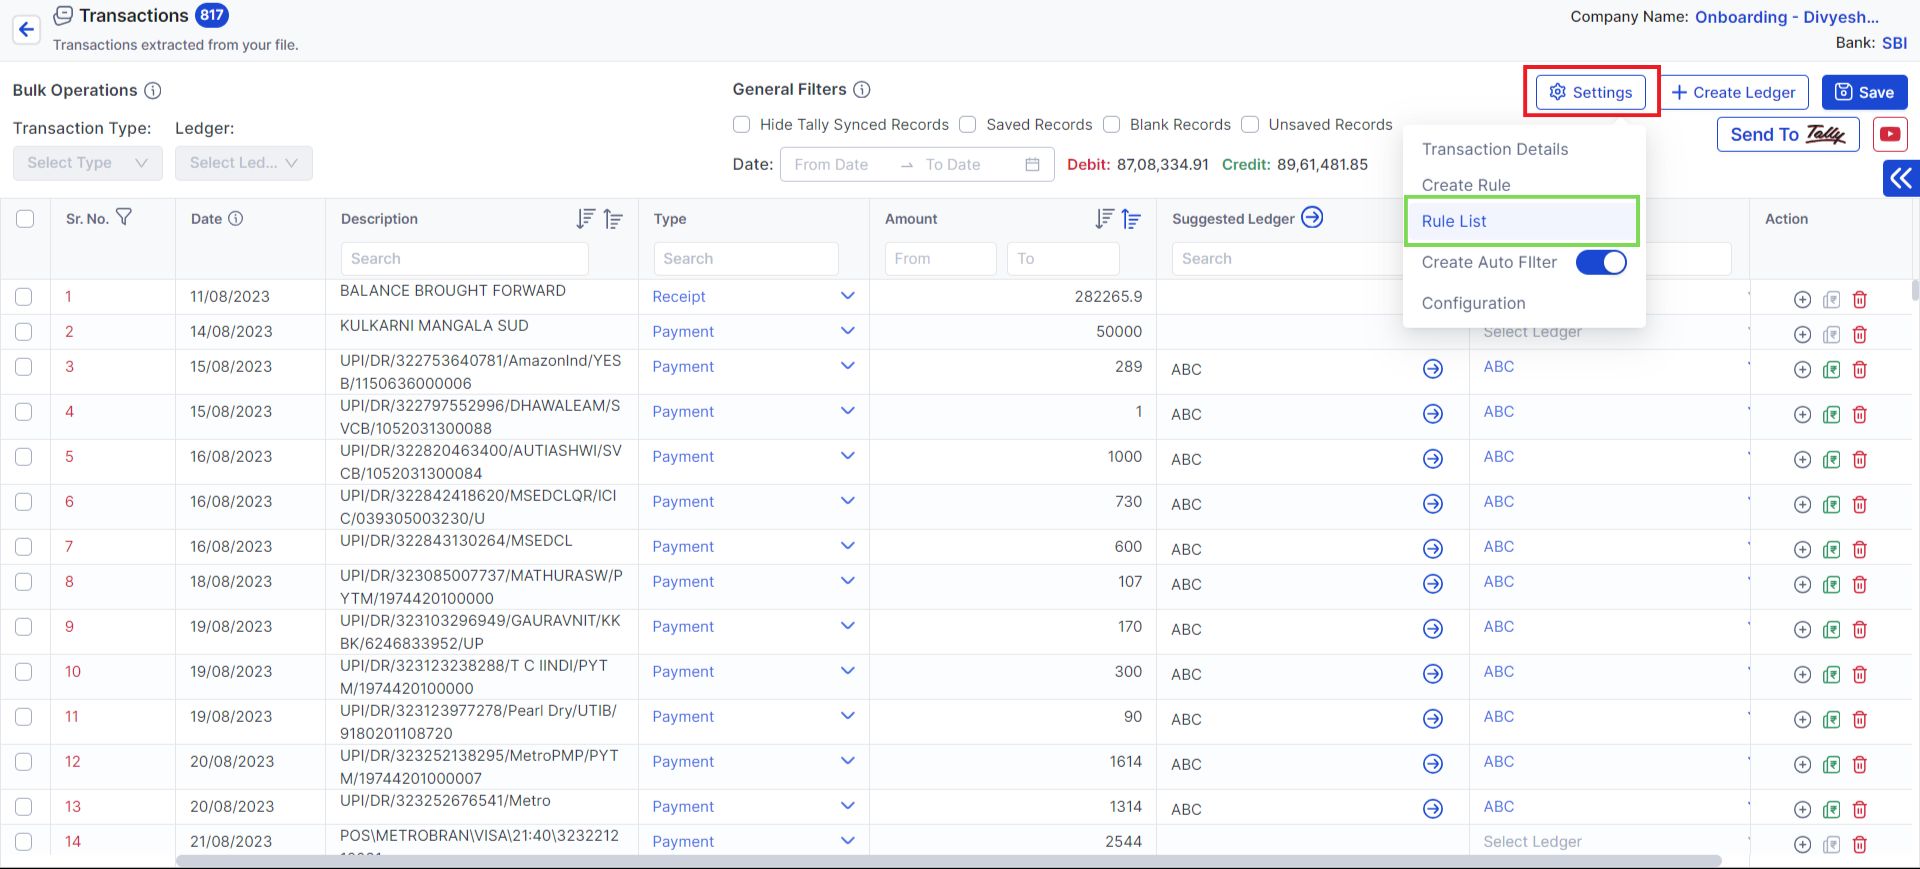Apply suggested ledger arrow in row 3
Image resolution: width=1920 pixels, height=869 pixels.
point(1433,369)
